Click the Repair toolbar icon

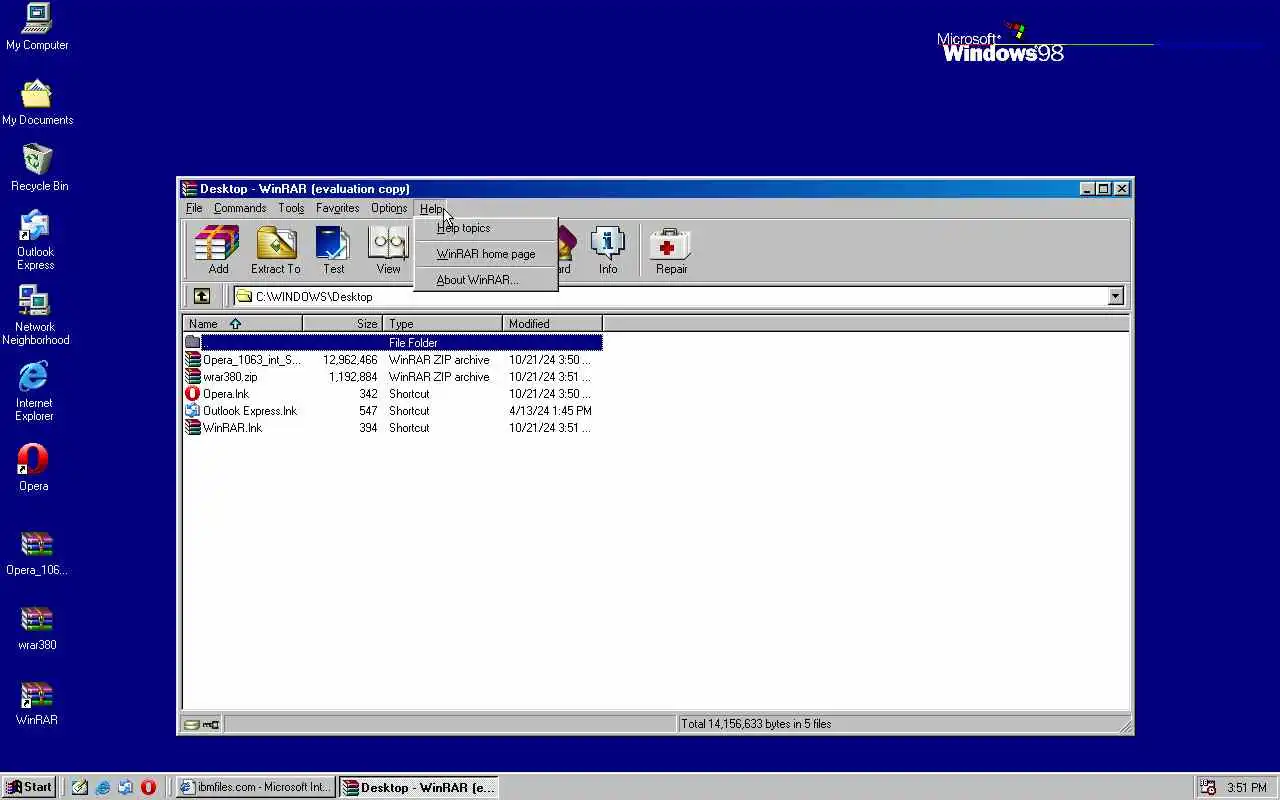(671, 249)
